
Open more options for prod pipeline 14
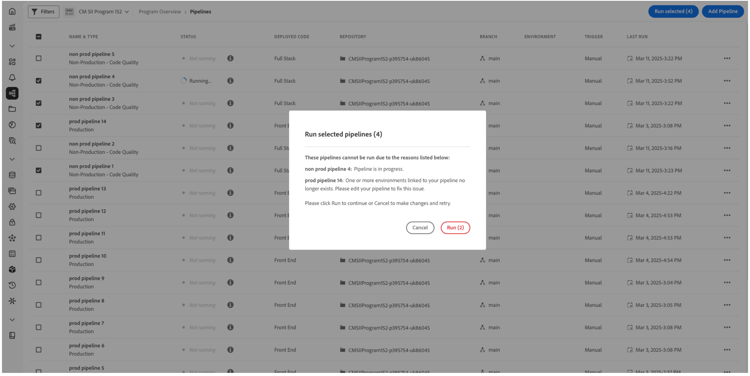tap(727, 126)
